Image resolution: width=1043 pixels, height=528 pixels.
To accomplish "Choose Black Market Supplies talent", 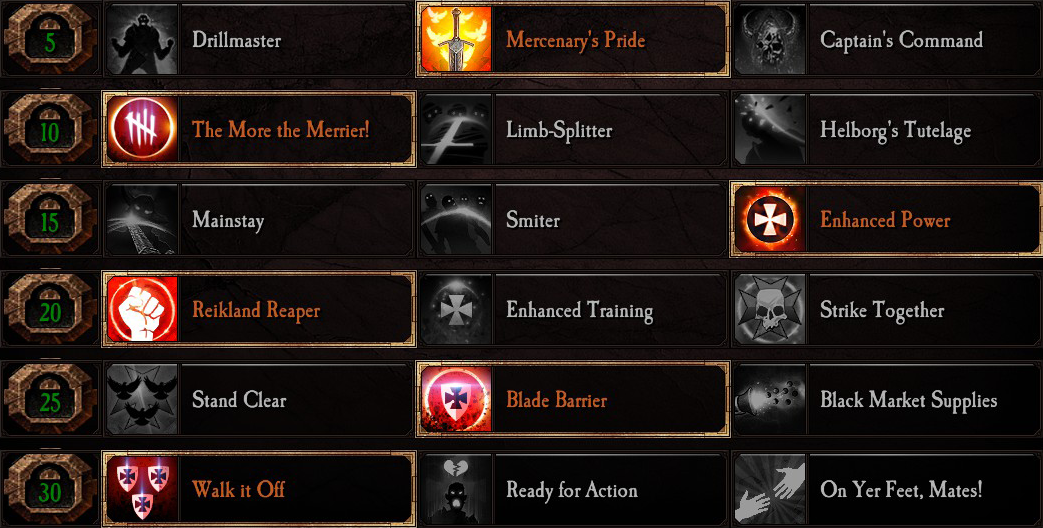I will [x=887, y=399].
